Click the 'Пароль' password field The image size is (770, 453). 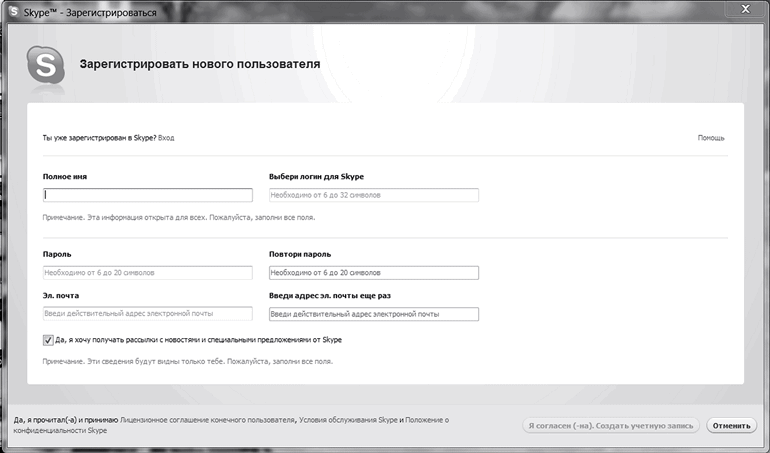(x=148, y=273)
